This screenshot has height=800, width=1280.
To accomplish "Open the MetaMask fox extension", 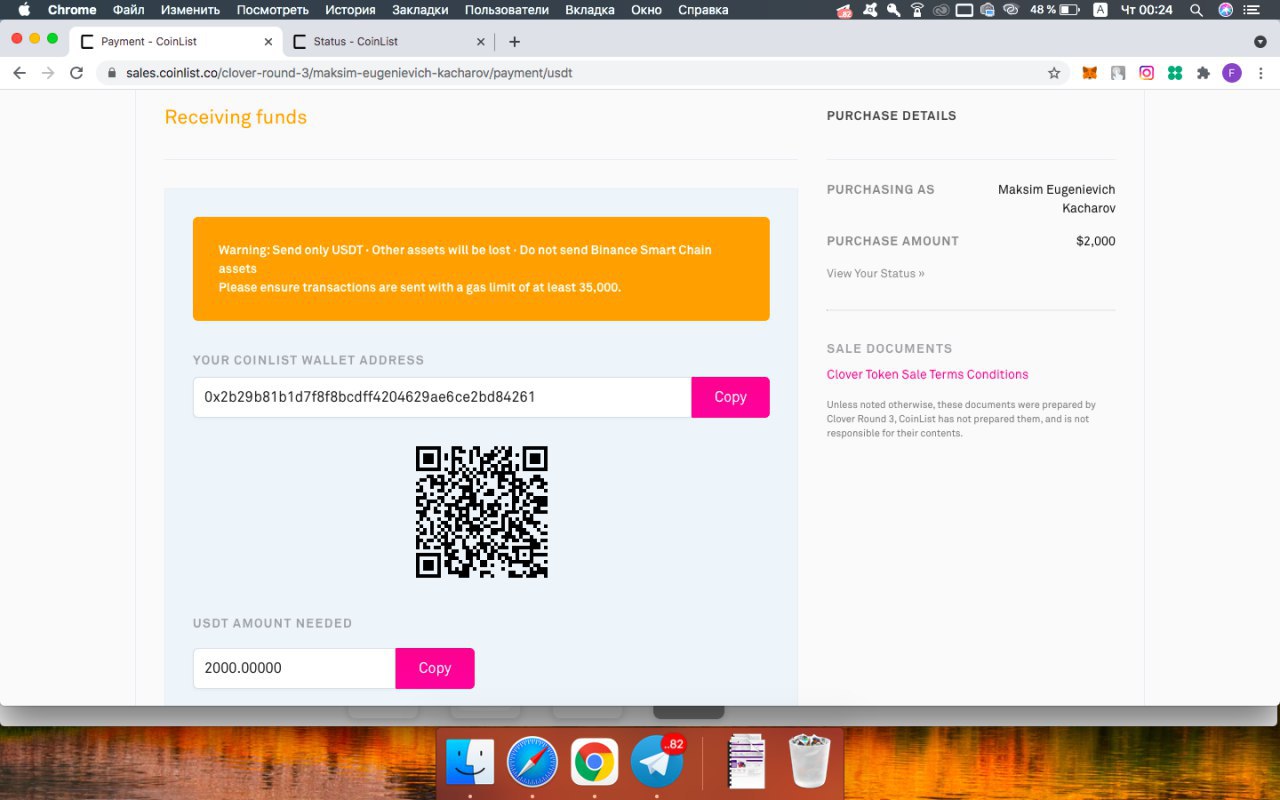I will pos(1090,73).
